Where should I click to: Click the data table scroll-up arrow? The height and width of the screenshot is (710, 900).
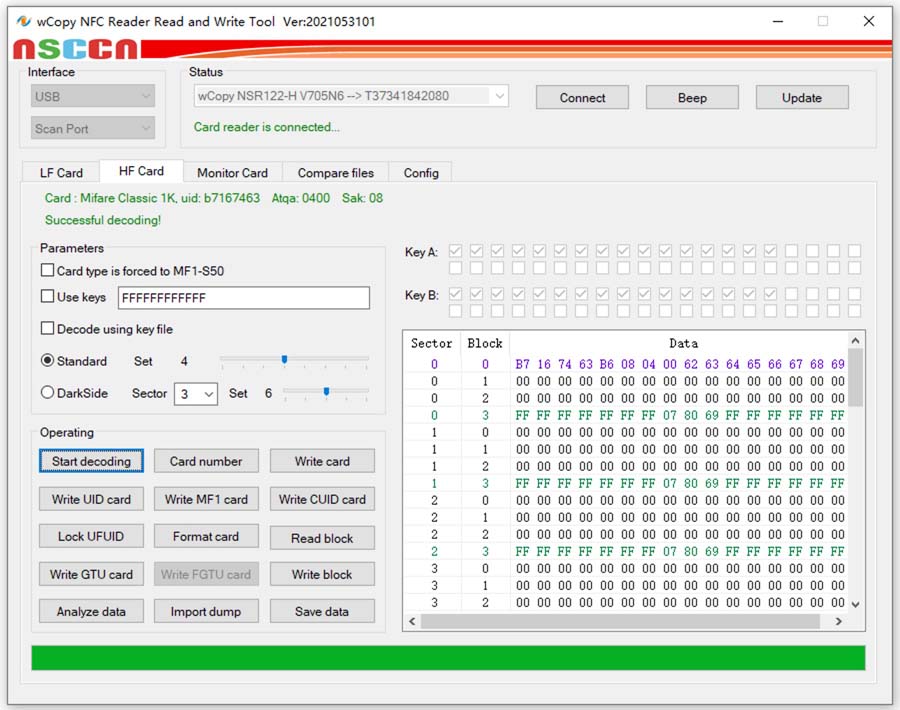pos(855,340)
